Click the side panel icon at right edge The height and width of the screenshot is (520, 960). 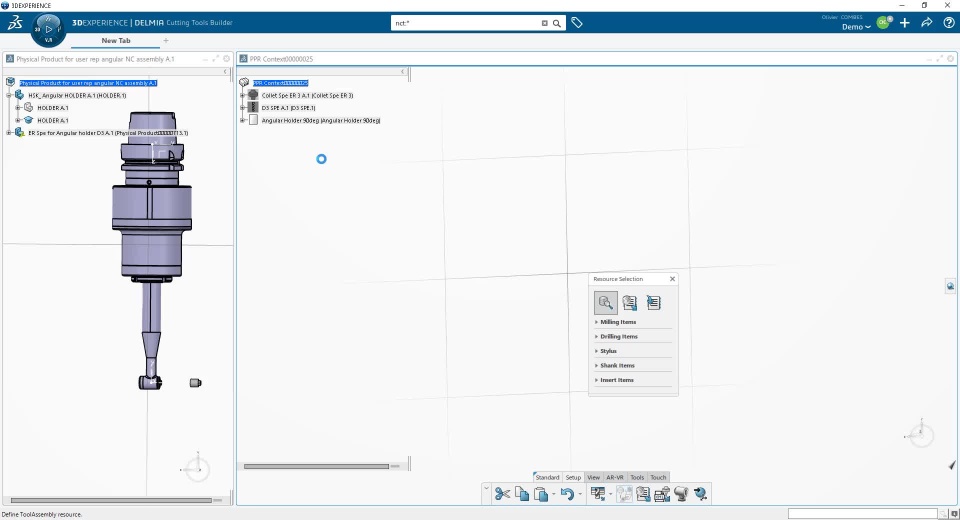pos(950,286)
